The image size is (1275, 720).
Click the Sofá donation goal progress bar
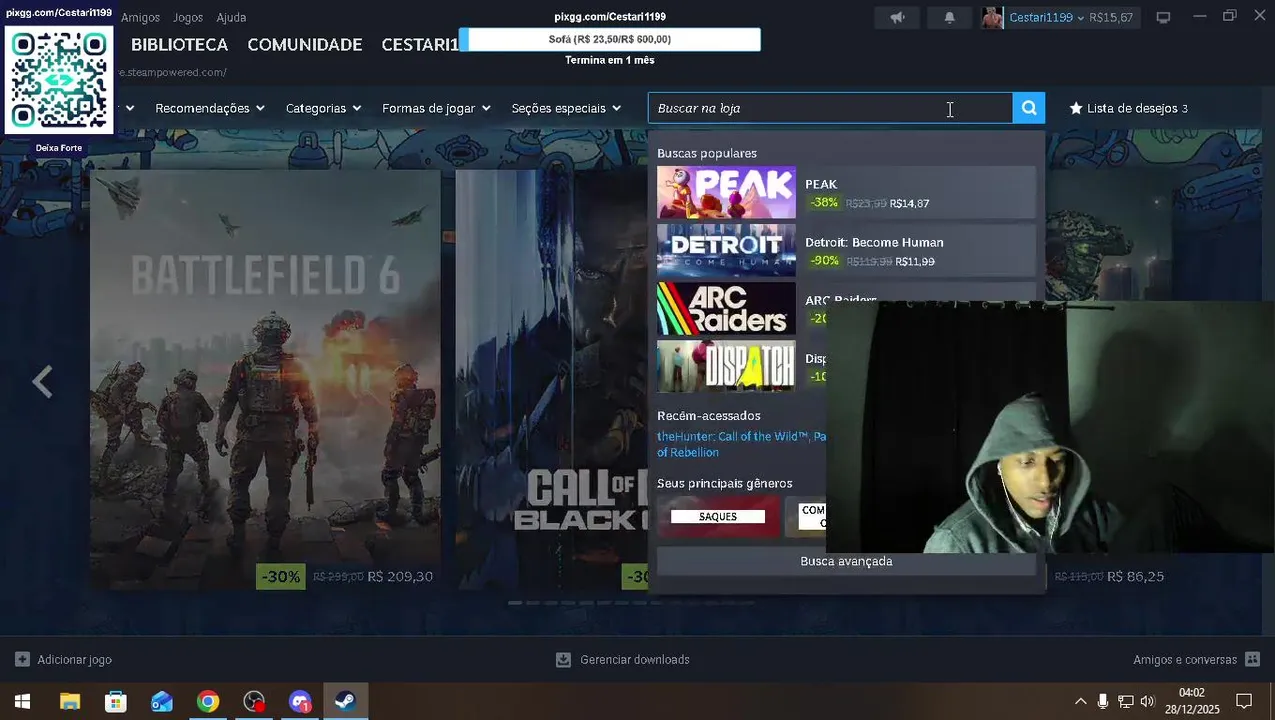pos(609,39)
